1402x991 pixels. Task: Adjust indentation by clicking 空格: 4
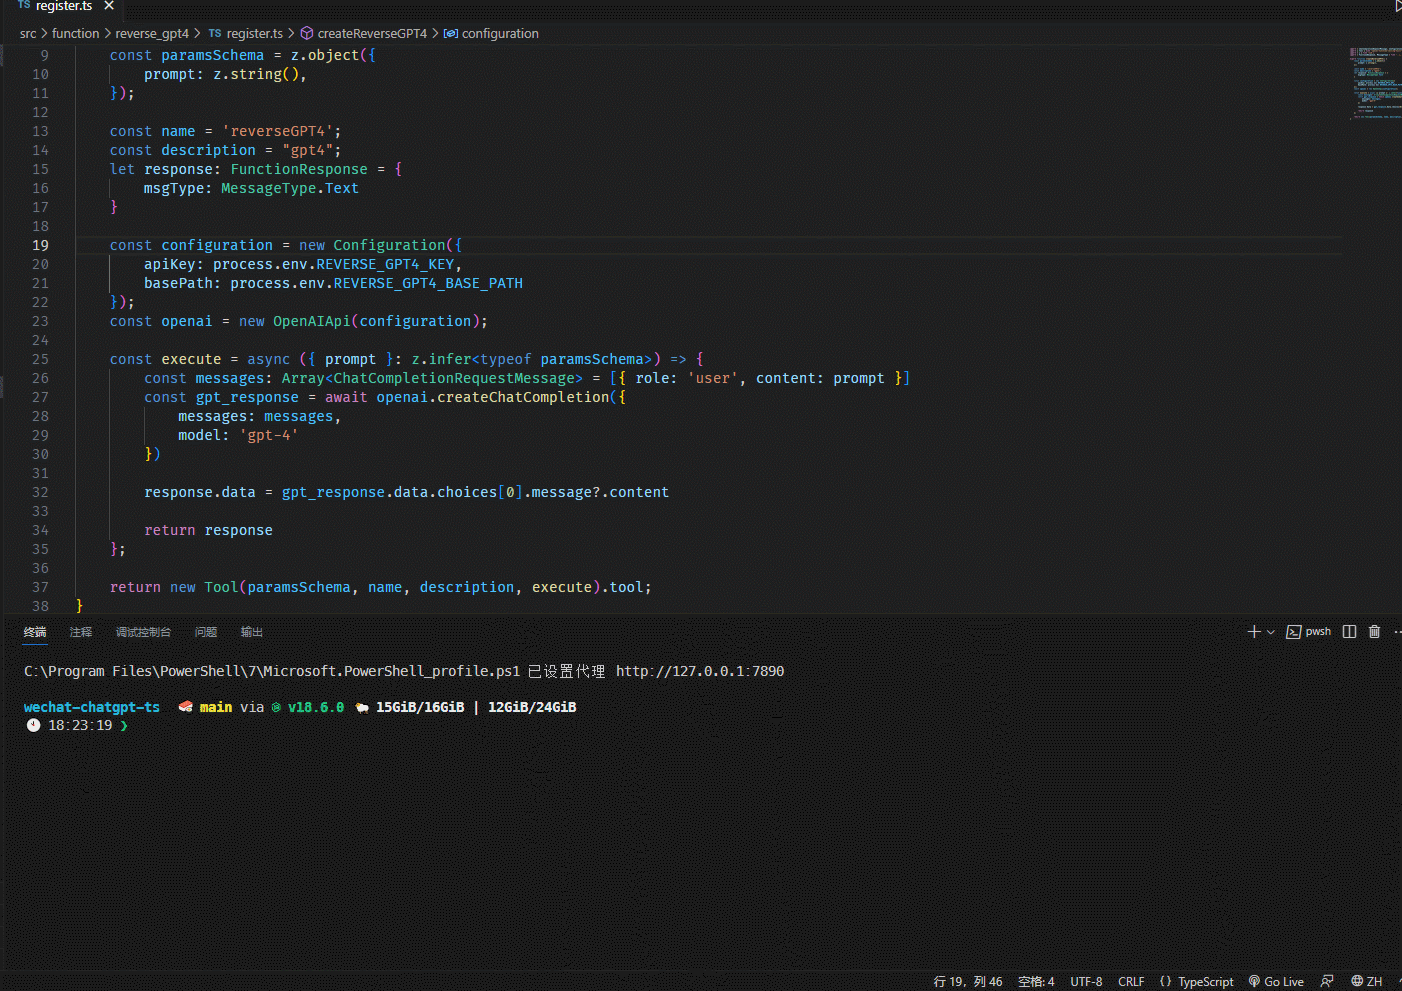point(1036,981)
